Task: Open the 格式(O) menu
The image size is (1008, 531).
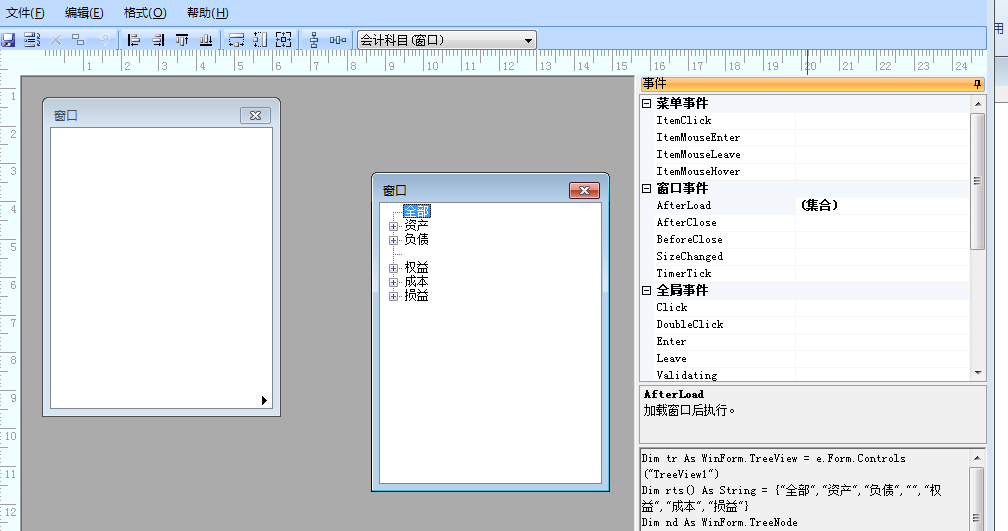Action: pos(145,13)
